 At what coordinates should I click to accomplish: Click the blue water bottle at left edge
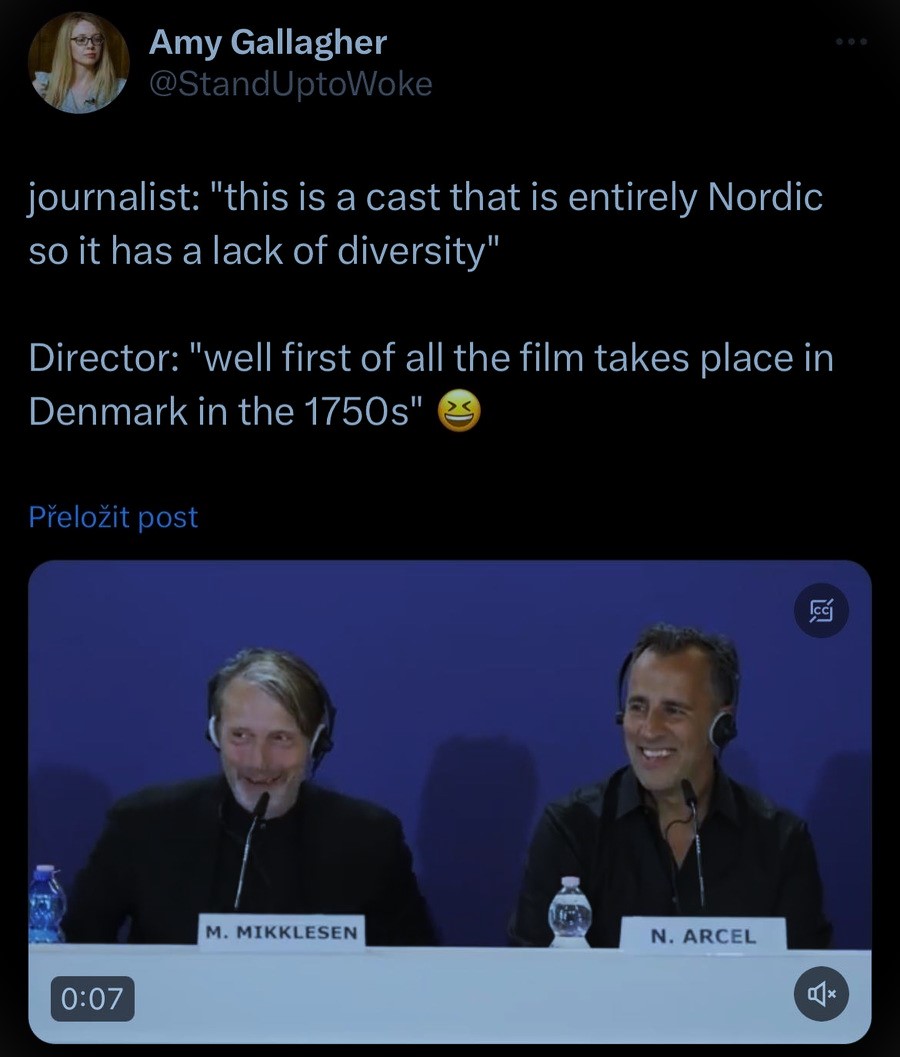tap(47, 903)
